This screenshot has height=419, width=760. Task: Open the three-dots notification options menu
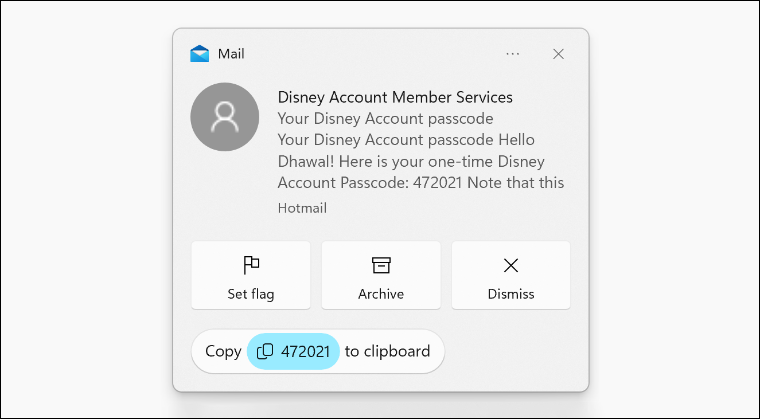(x=512, y=54)
